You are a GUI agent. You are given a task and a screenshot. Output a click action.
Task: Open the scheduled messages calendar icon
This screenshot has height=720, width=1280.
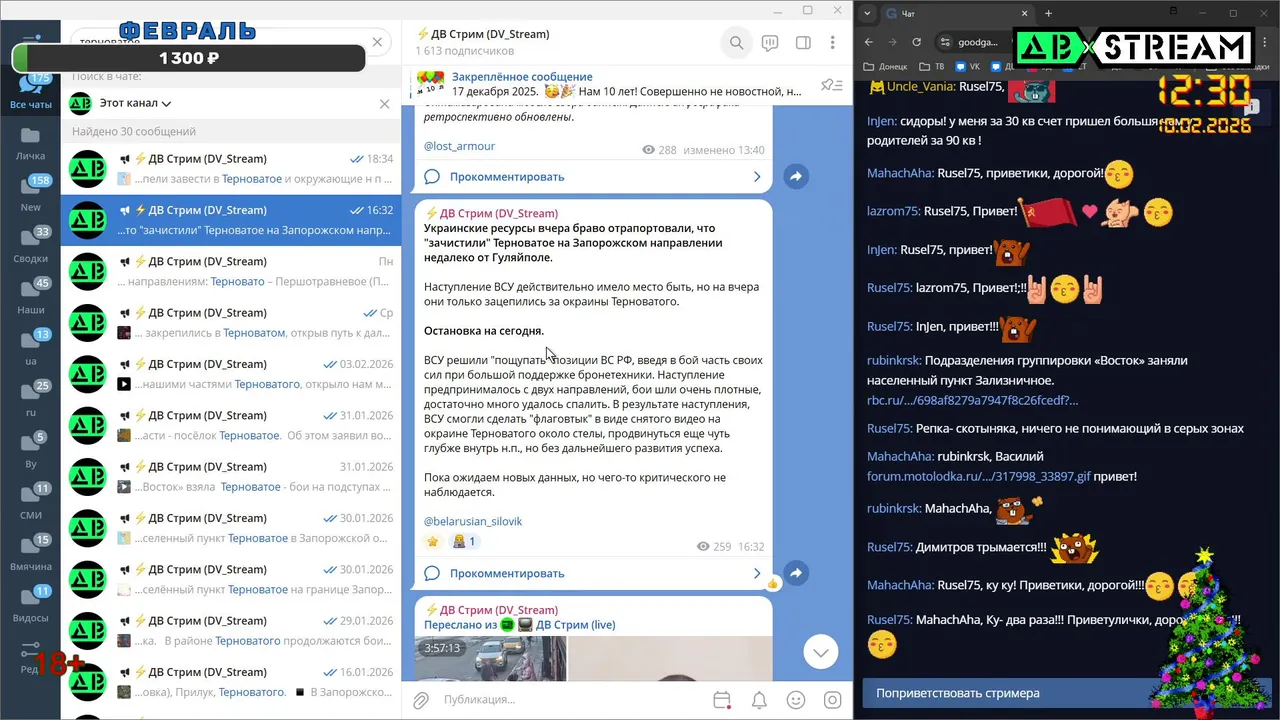click(723, 700)
